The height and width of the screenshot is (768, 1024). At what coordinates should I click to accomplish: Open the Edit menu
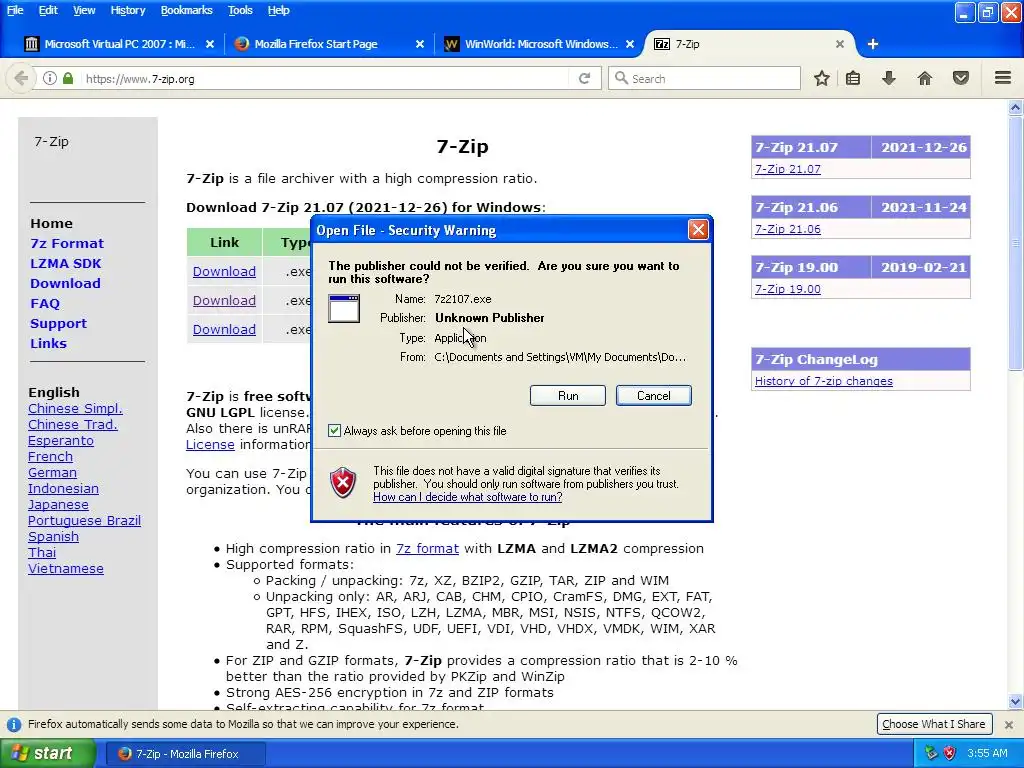(48, 10)
